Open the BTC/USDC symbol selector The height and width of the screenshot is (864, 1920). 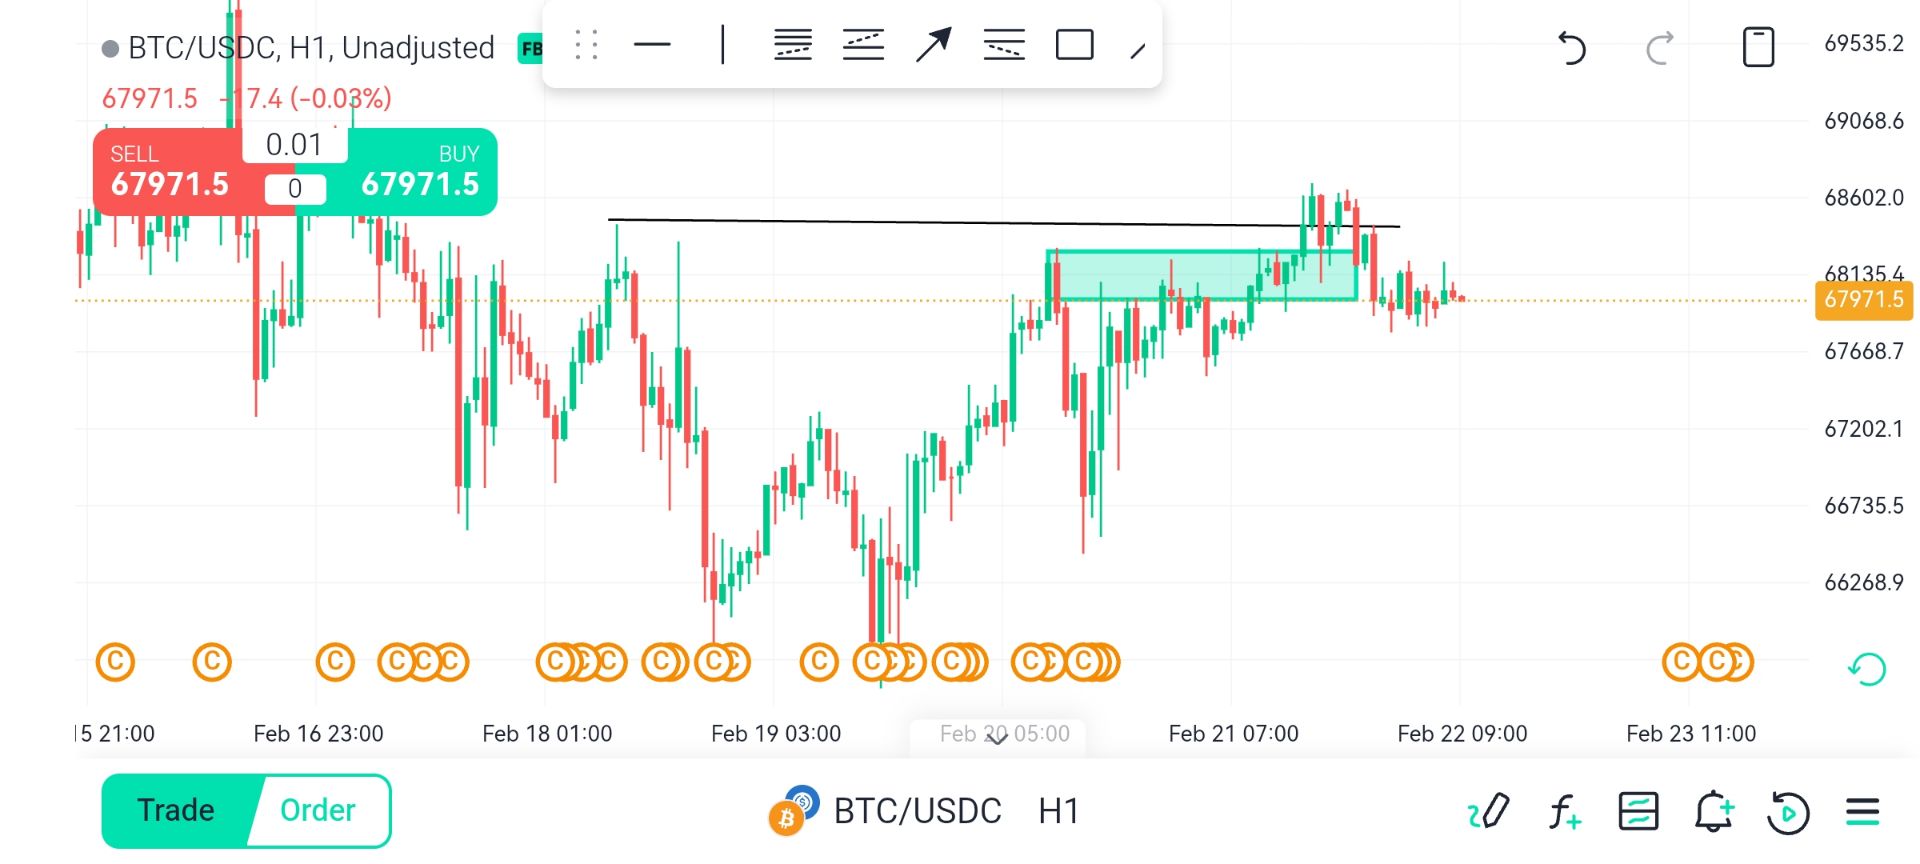[916, 811]
